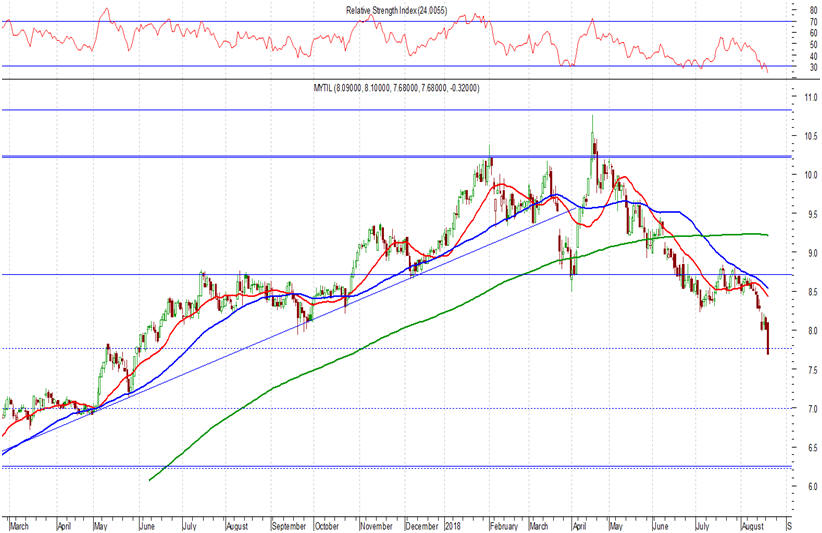This screenshot has width=822, height=533.
Task: Click the 7.5 price axis label
Action: click(x=812, y=370)
